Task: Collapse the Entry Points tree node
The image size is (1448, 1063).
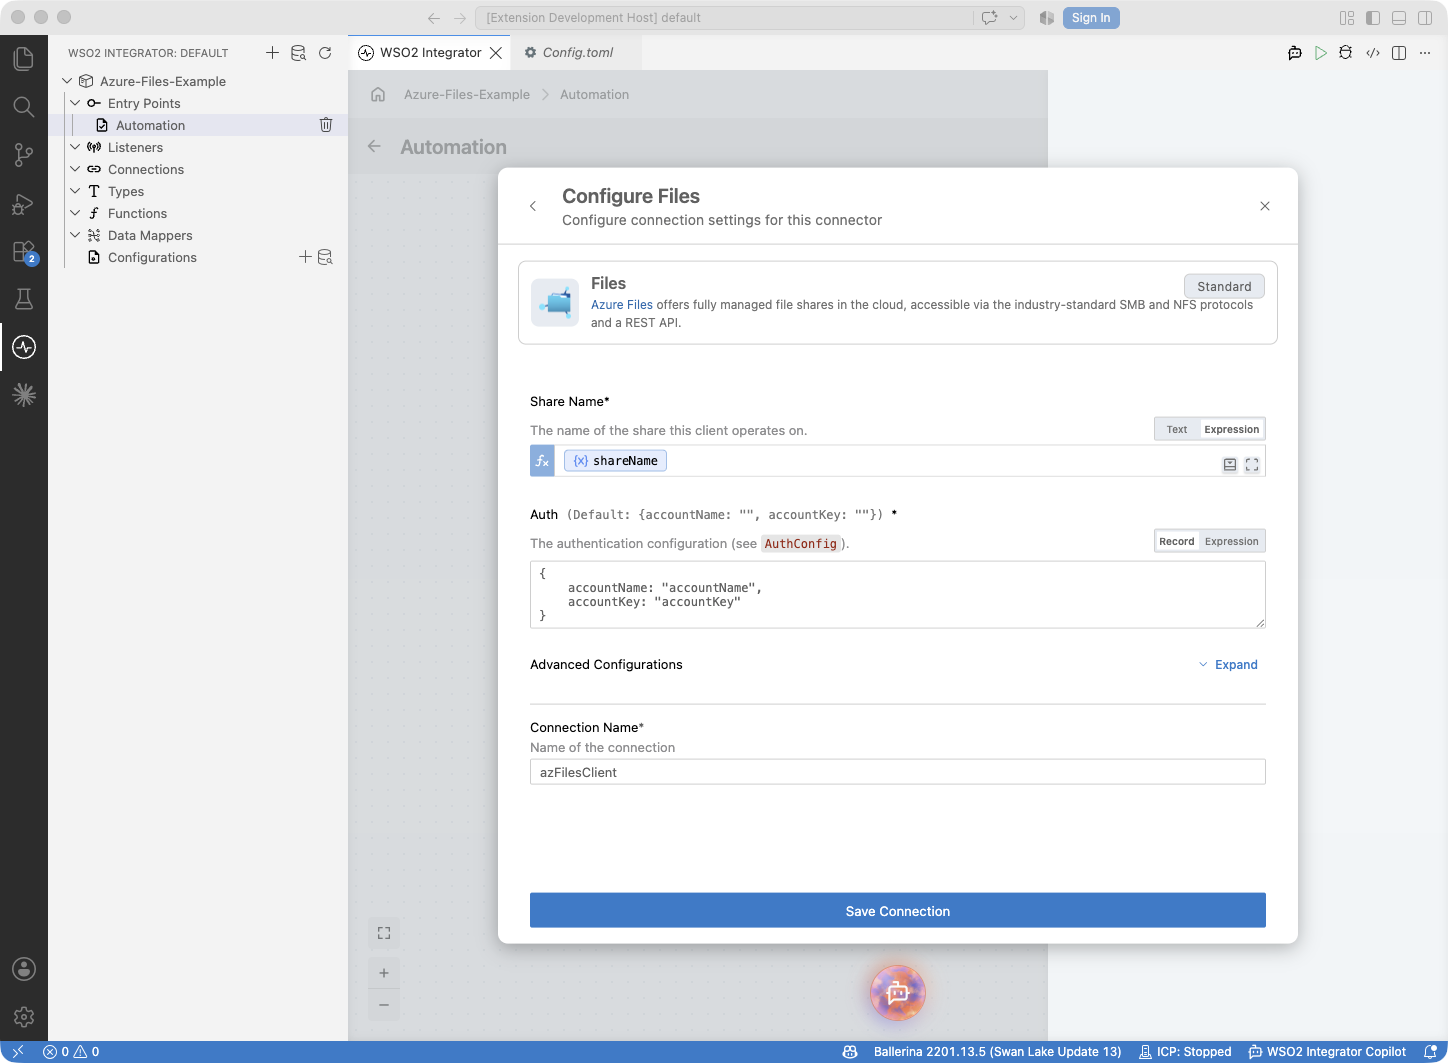Action: coord(75,103)
